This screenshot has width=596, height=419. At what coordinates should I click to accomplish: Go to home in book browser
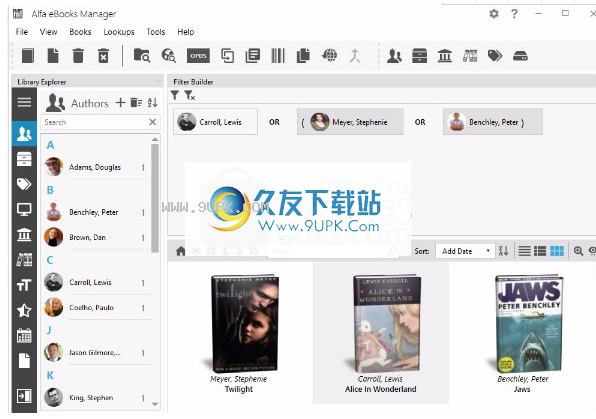click(x=181, y=251)
